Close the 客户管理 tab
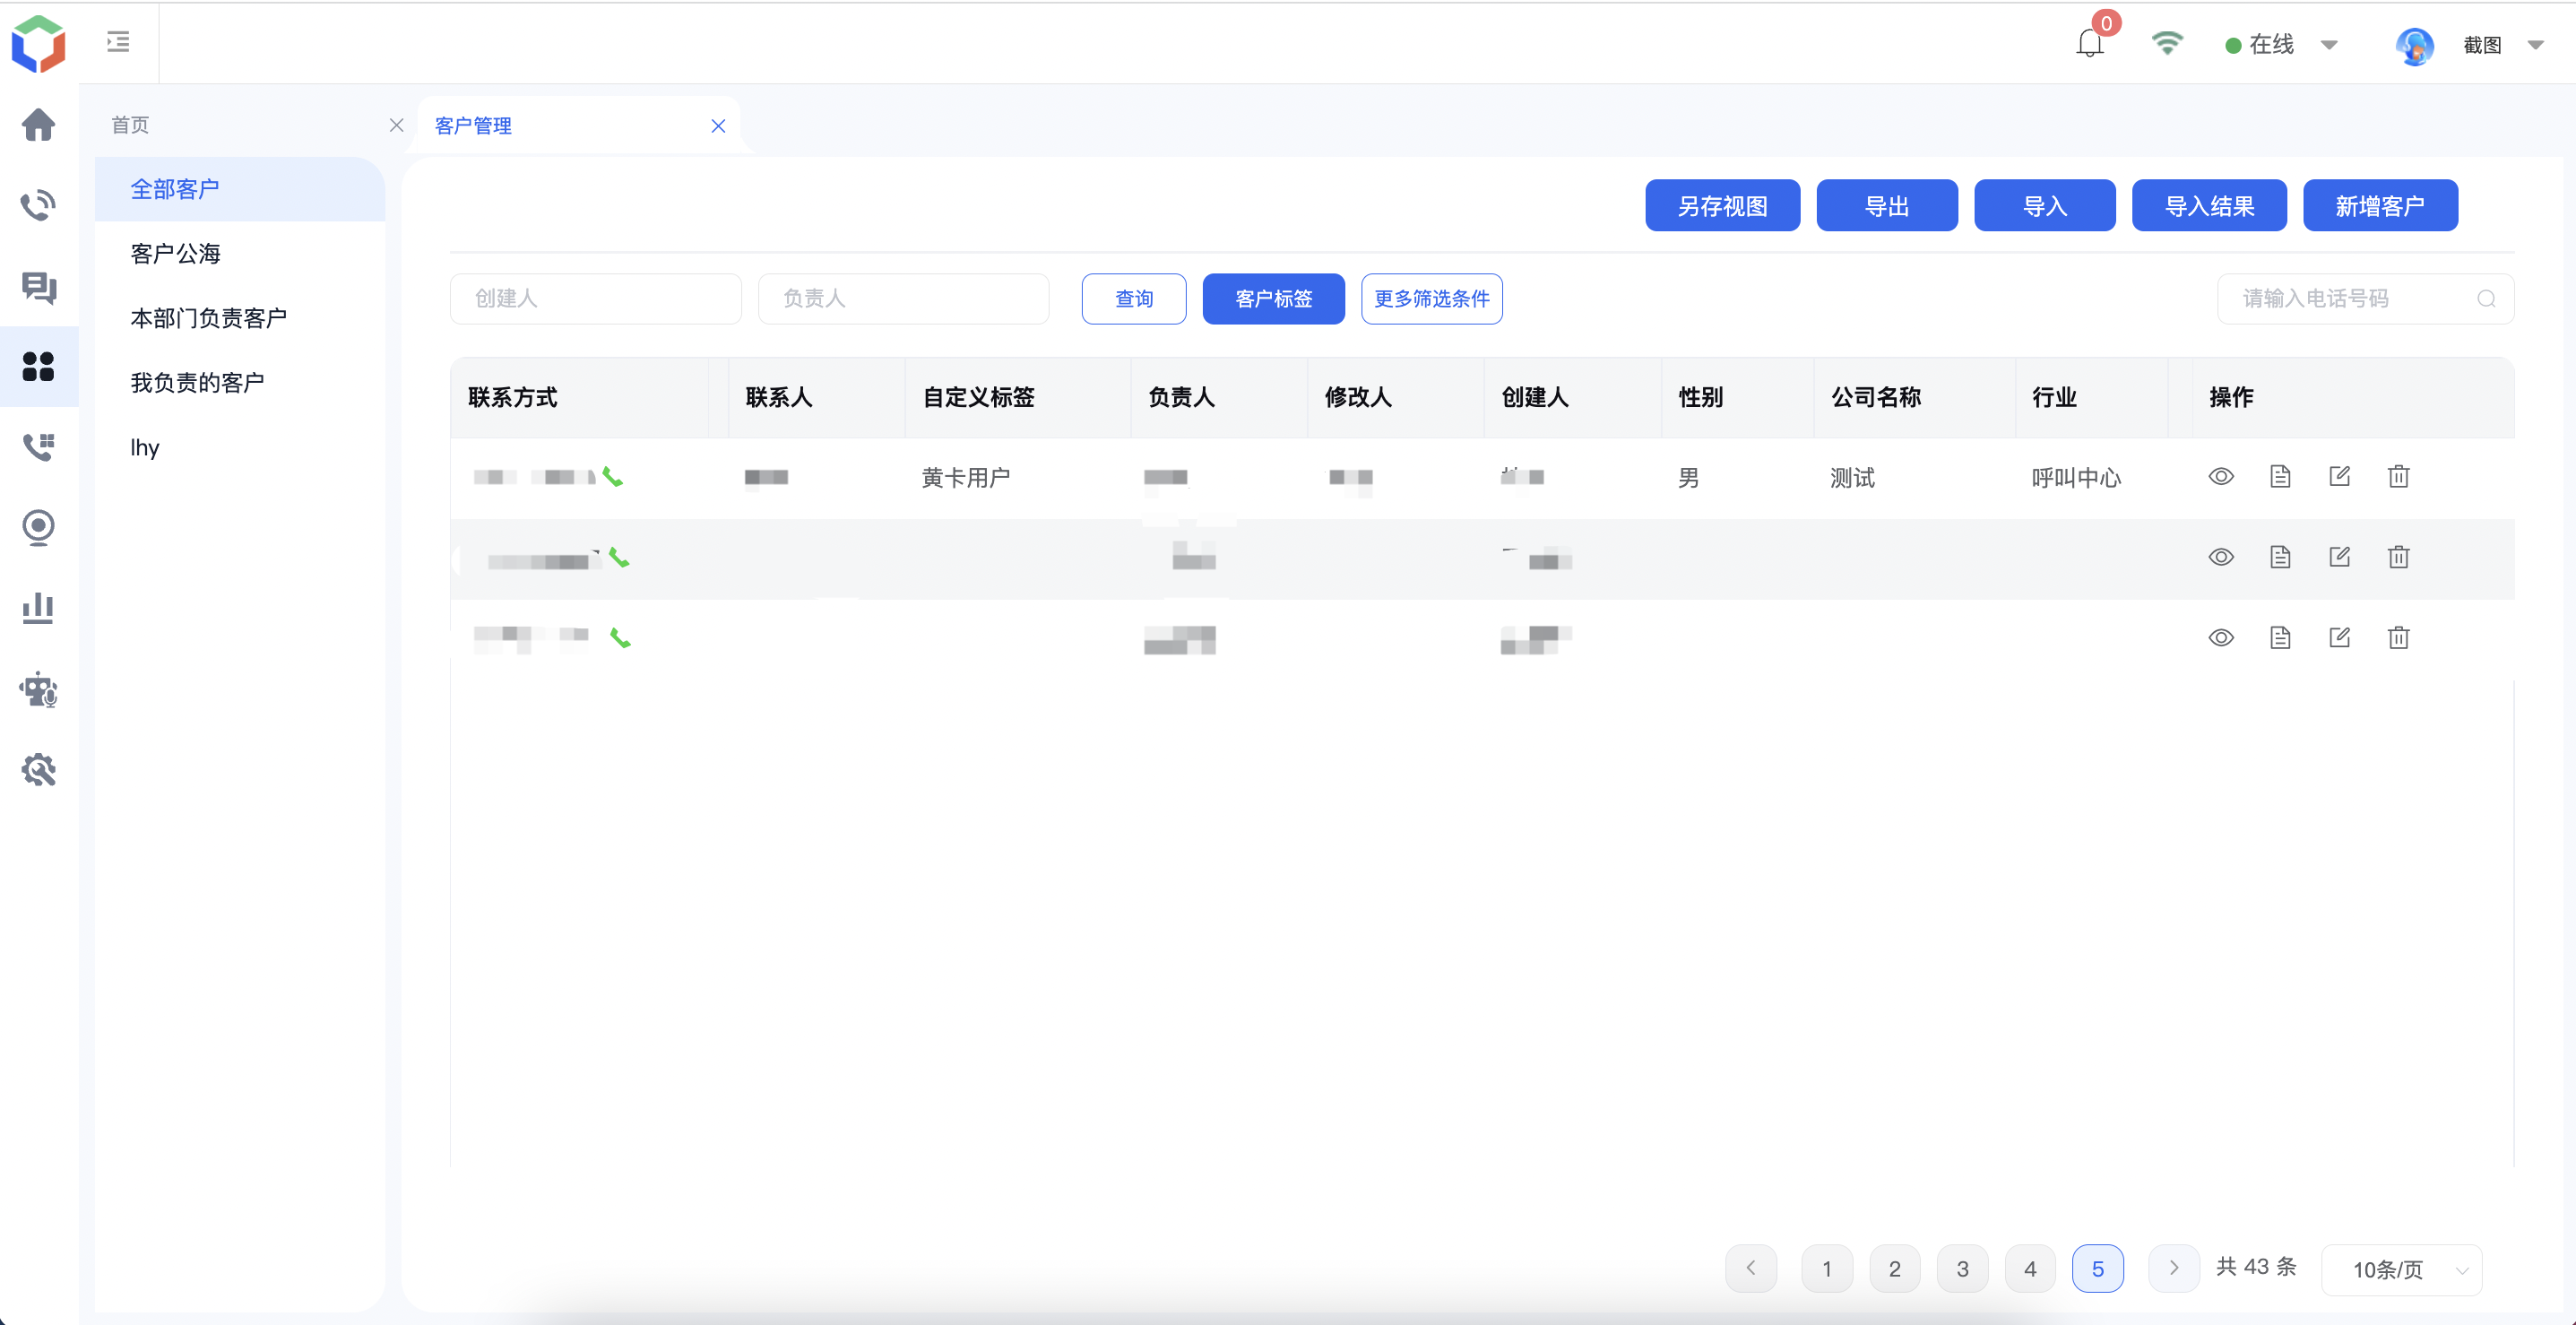 point(718,126)
